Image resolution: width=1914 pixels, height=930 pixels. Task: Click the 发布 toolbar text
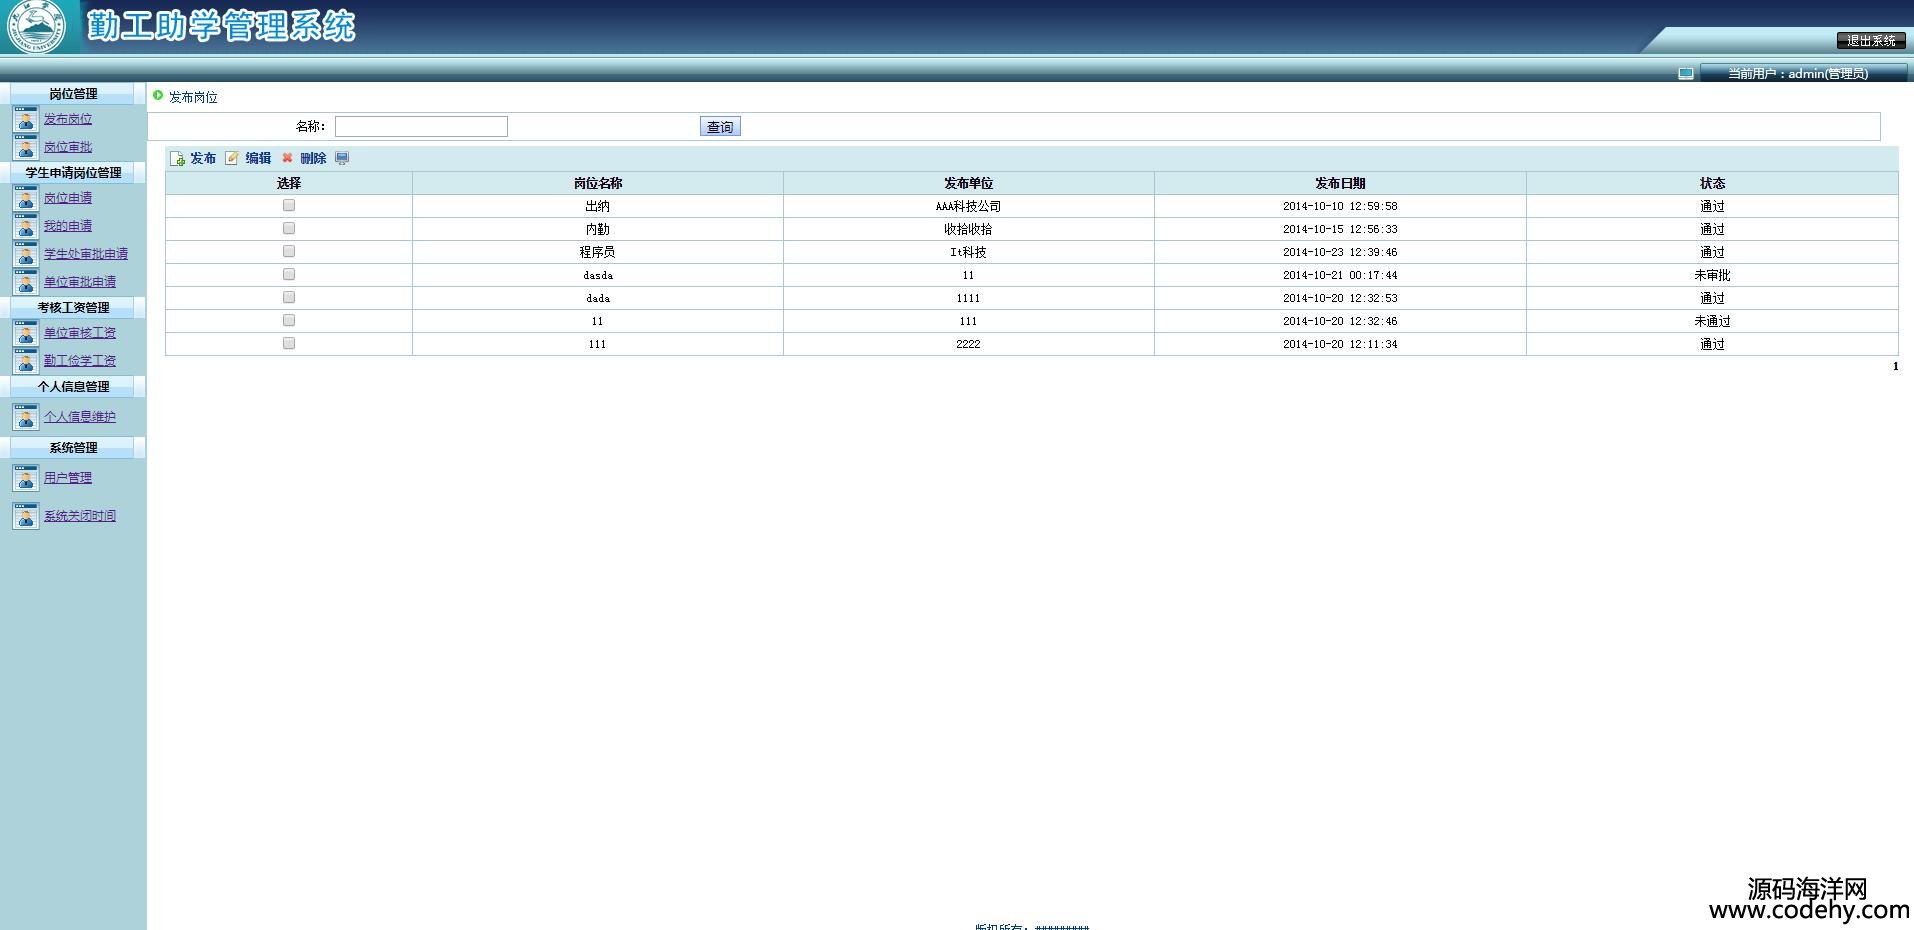click(203, 158)
